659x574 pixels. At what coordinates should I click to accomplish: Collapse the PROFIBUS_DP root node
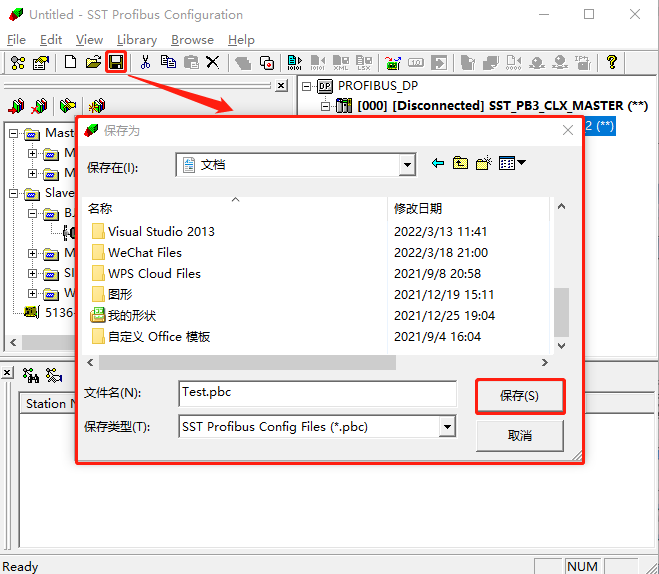pos(307,86)
